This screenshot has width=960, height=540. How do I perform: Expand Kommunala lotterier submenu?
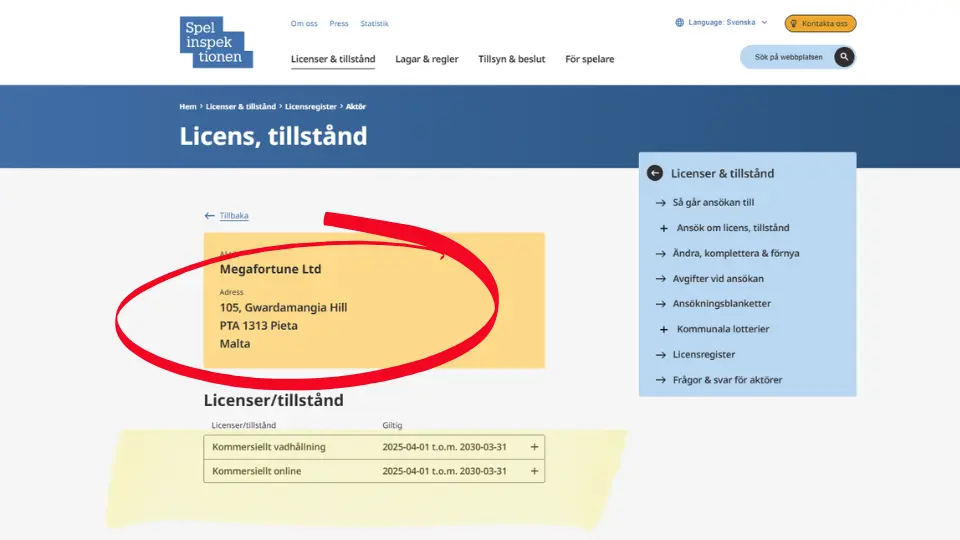[x=664, y=329]
